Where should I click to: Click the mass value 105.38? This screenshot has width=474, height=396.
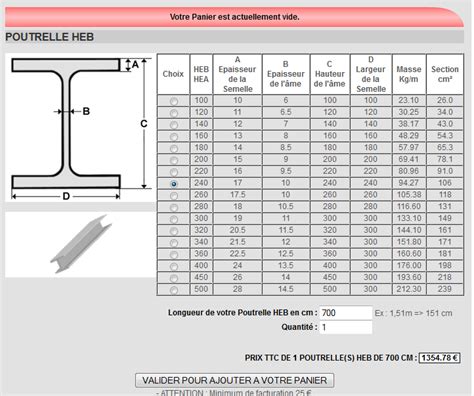click(x=409, y=195)
